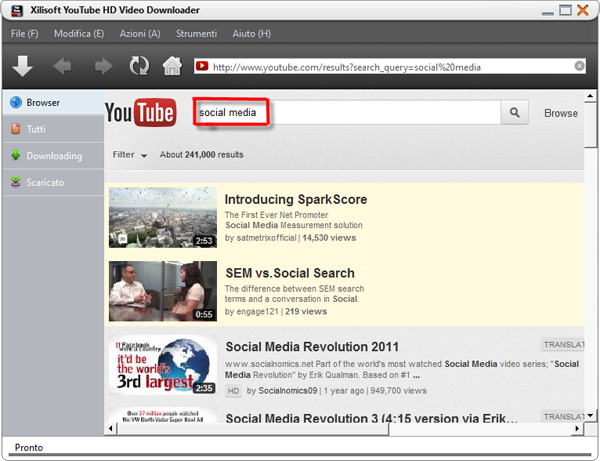This screenshot has height=461, width=600.
Task: Open the satmetrixofficial channel link
Action: click(x=266, y=238)
